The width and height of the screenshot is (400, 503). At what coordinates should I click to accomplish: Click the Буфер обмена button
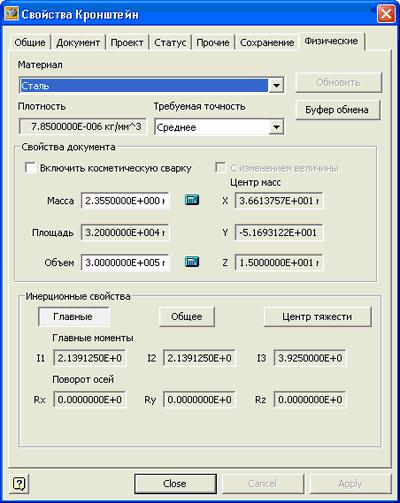(337, 110)
